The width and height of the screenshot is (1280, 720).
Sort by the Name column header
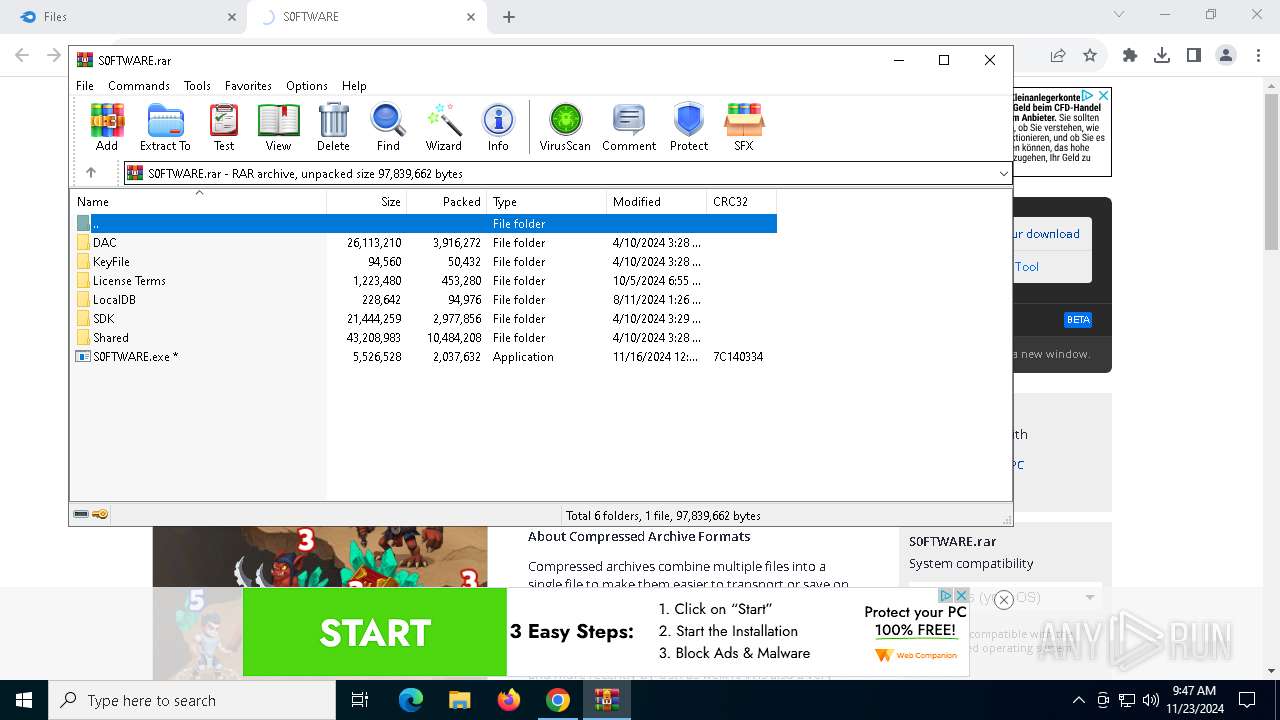click(x=199, y=202)
